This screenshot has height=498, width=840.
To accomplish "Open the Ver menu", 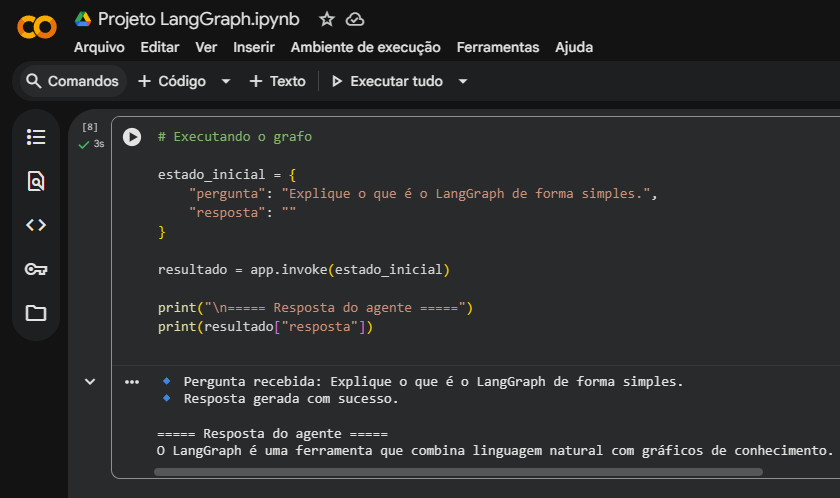I will (206, 47).
